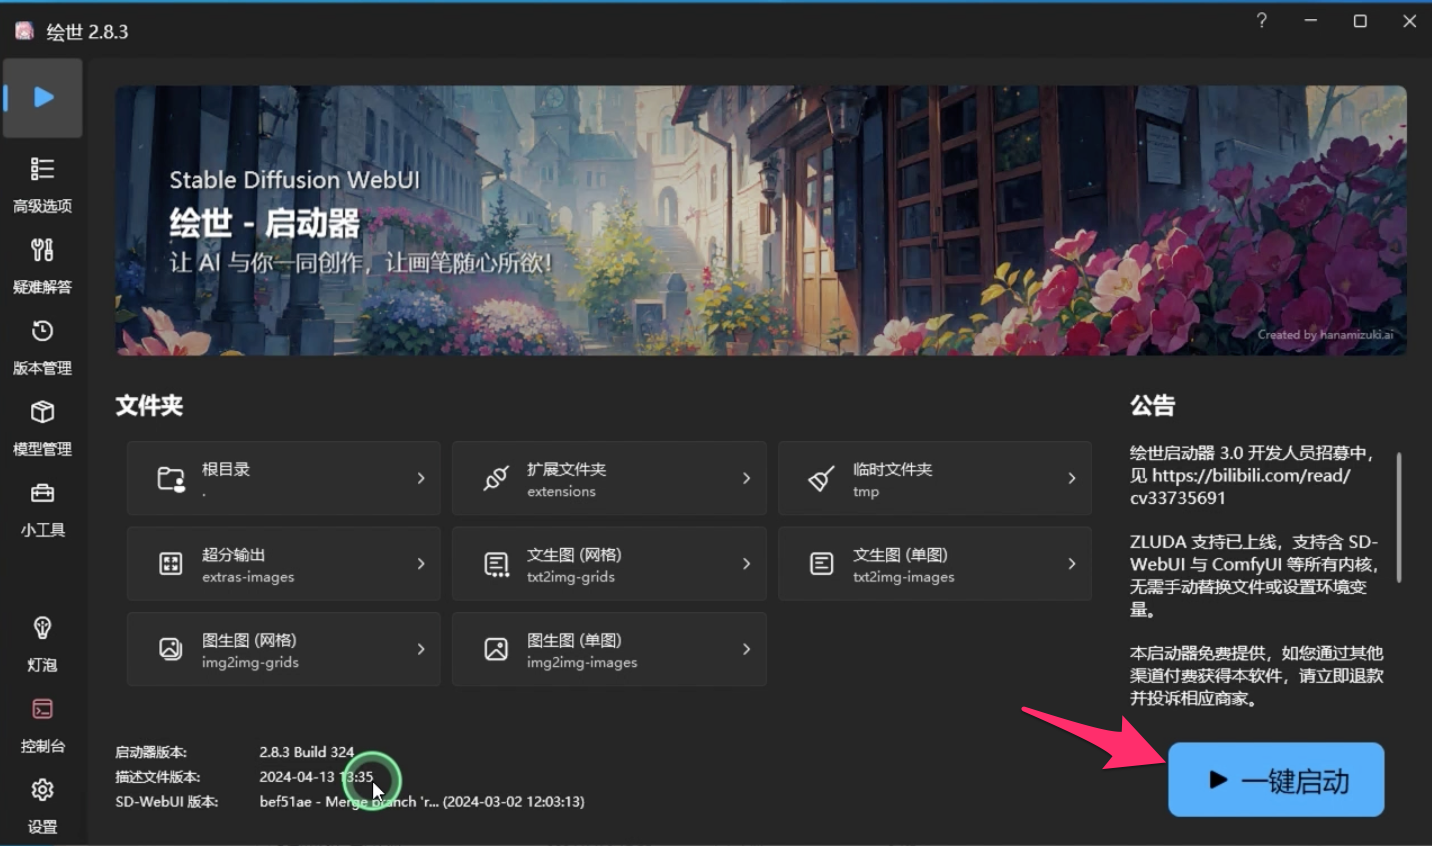Open 超分输出 folder card label
This screenshot has height=846, width=1432.
234,555
